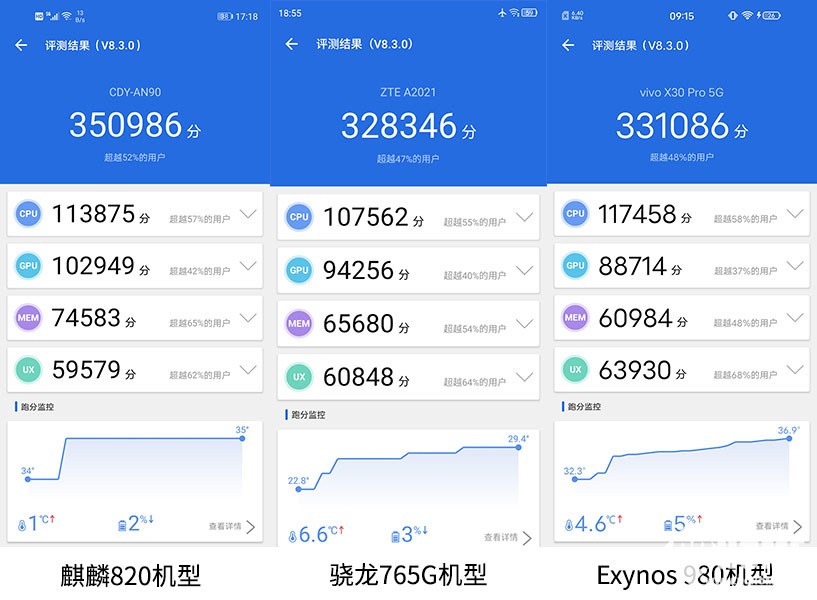Viewport: 817px width, 600px height.
Task: Expand the GPU 94256 score row
Action: 524,270
